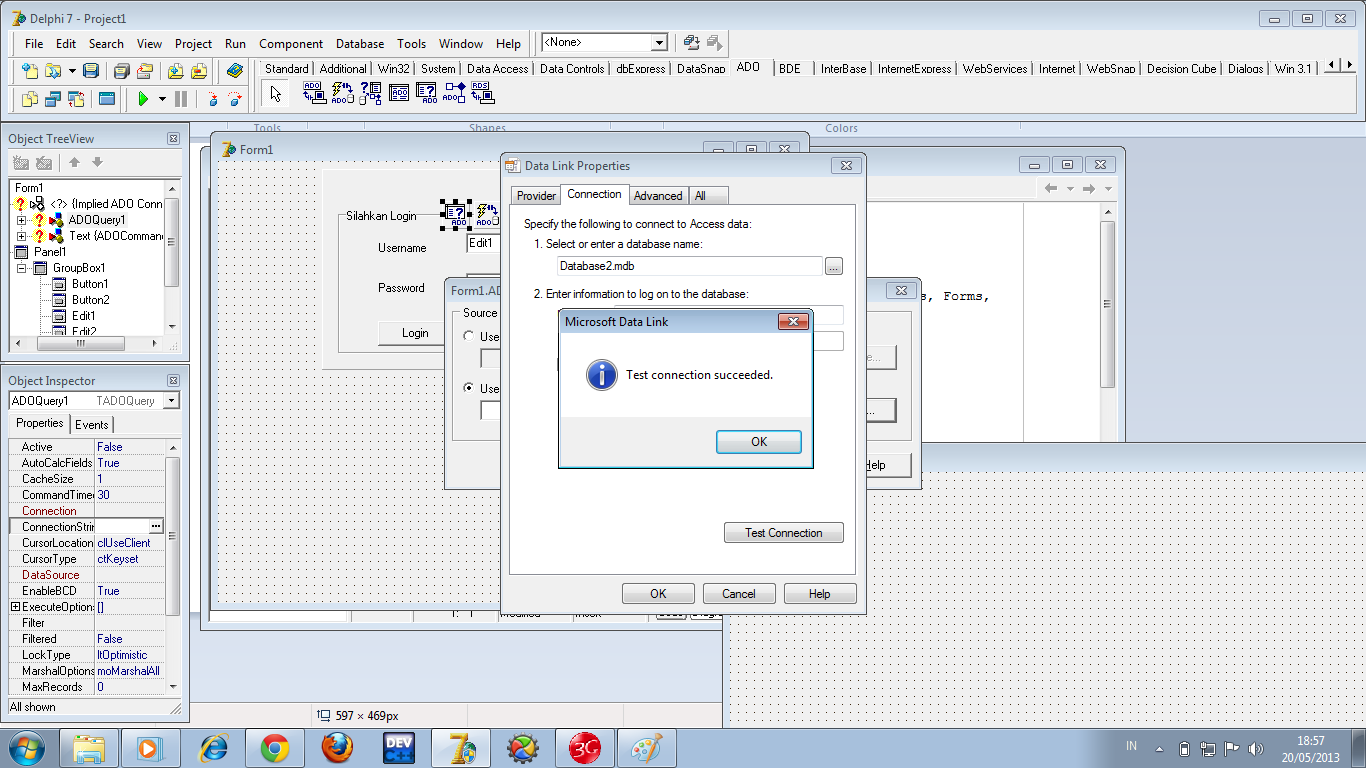Click the Delphi help book icon
The height and width of the screenshot is (768, 1366).
tap(235, 71)
